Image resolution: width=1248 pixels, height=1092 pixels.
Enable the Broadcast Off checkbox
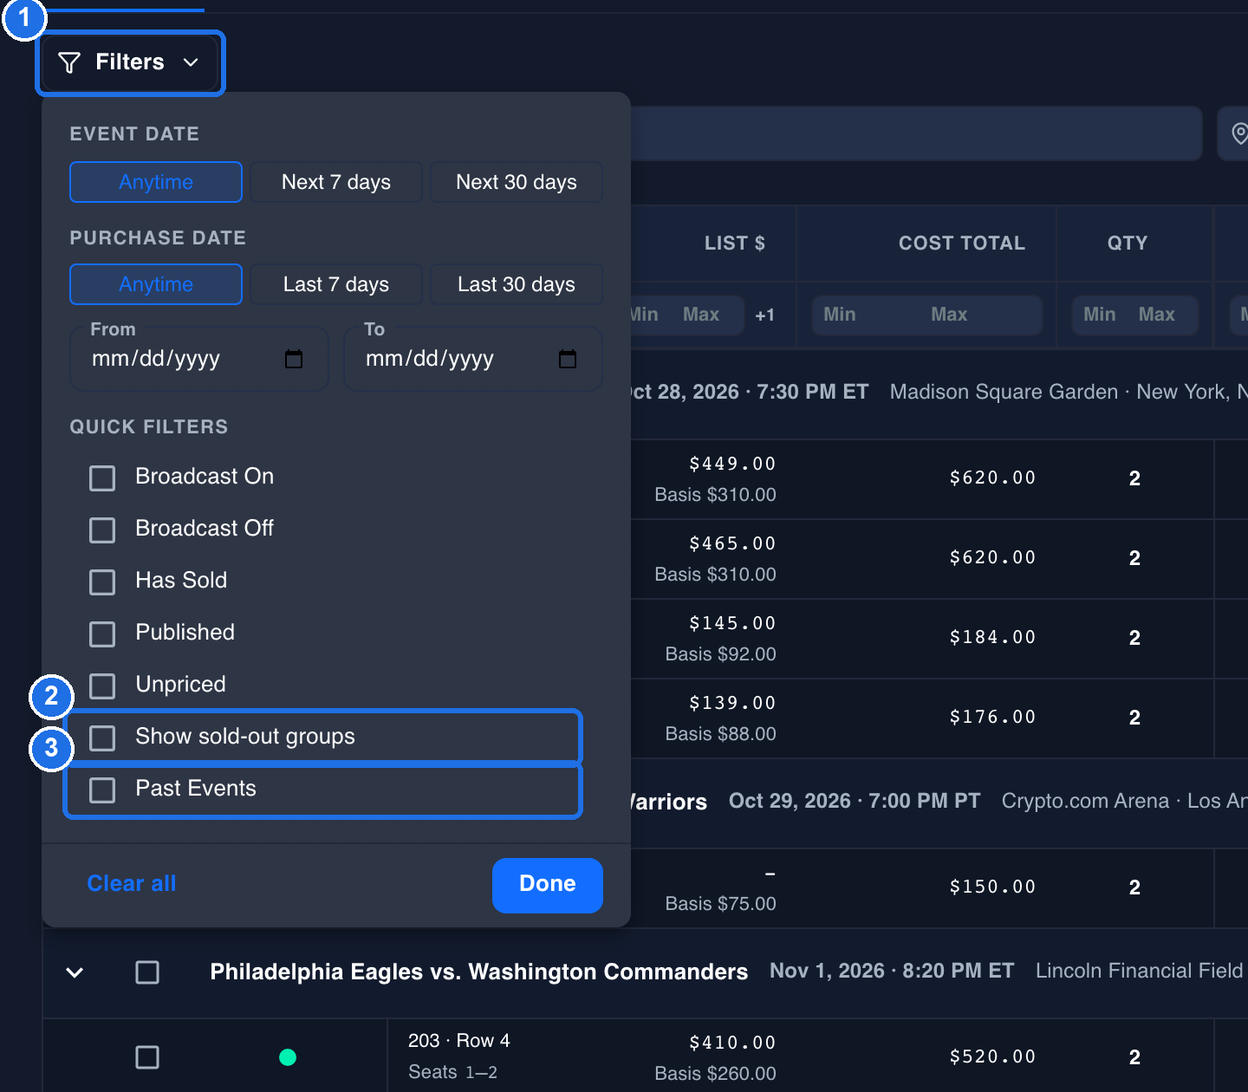[102, 529]
